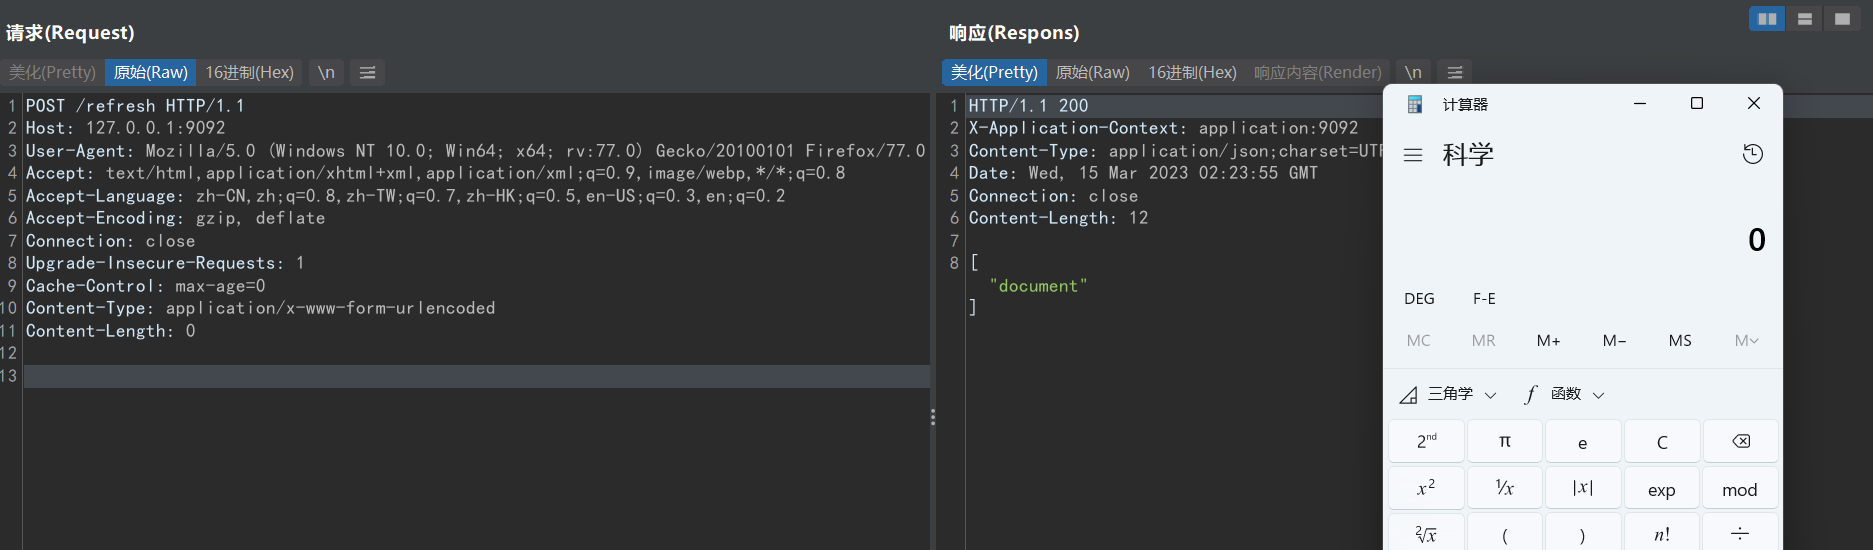Switch request view to 美化(Pretty) tab
The image size is (1873, 550).
click(52, 72)
